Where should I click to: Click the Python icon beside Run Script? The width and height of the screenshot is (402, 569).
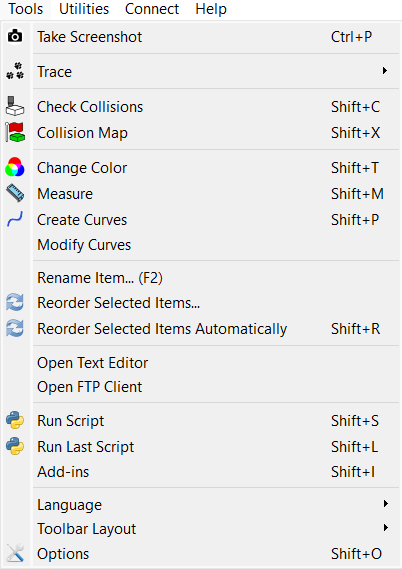[x=15, y=420]
